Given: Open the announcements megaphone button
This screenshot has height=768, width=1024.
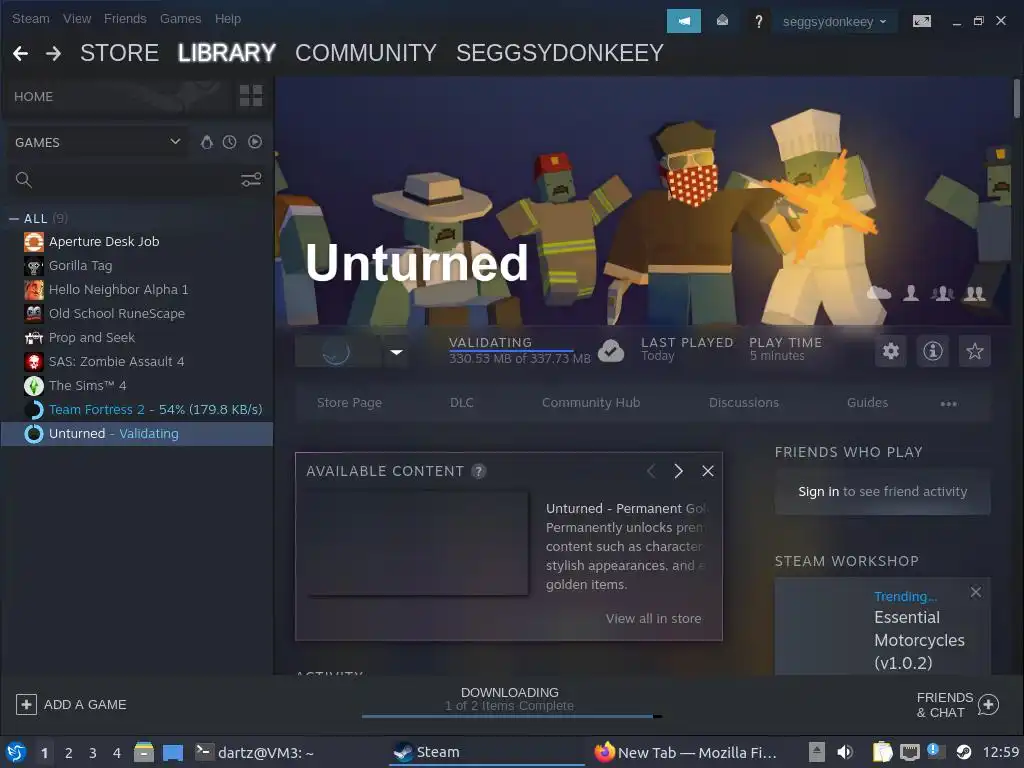Looking at the screenshot, I should [683, 21].
